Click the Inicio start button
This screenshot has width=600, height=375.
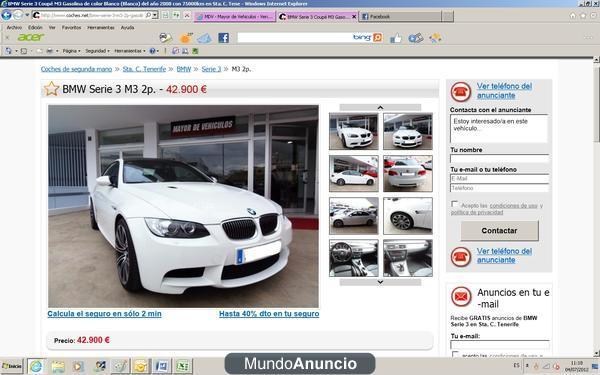tap(12, 366)
